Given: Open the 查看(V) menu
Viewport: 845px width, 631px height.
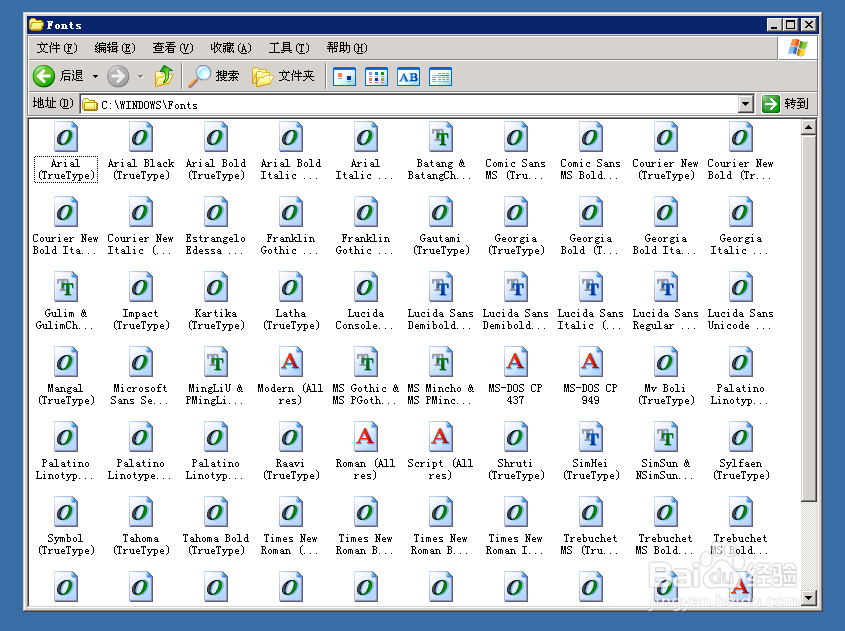Looking at the screenshot, I should click(x=172, y=48).
